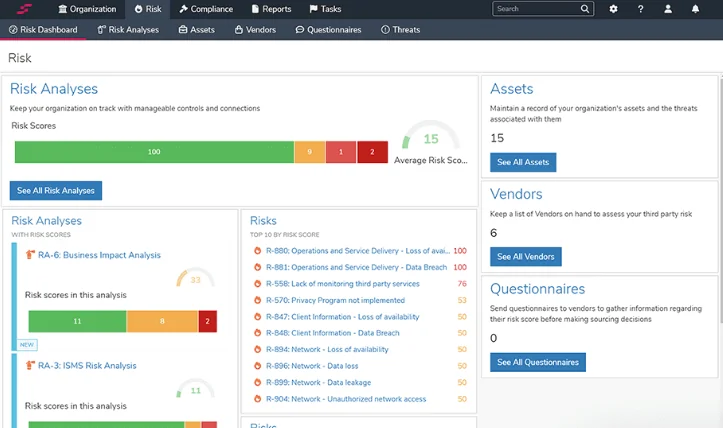Click the red 2 segment in RA-6 score bar
This screenshot has height=428, width=723.
click(207, 321)
